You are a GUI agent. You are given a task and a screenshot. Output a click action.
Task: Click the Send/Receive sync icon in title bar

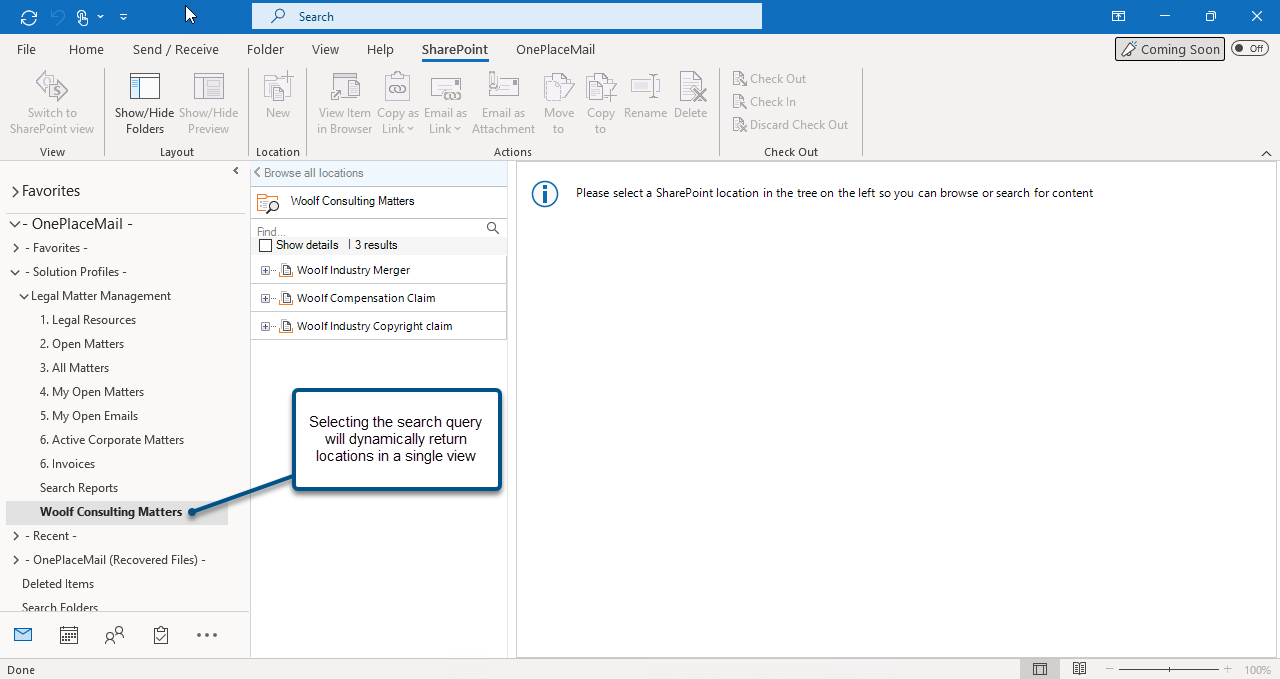tap(28, 17)
